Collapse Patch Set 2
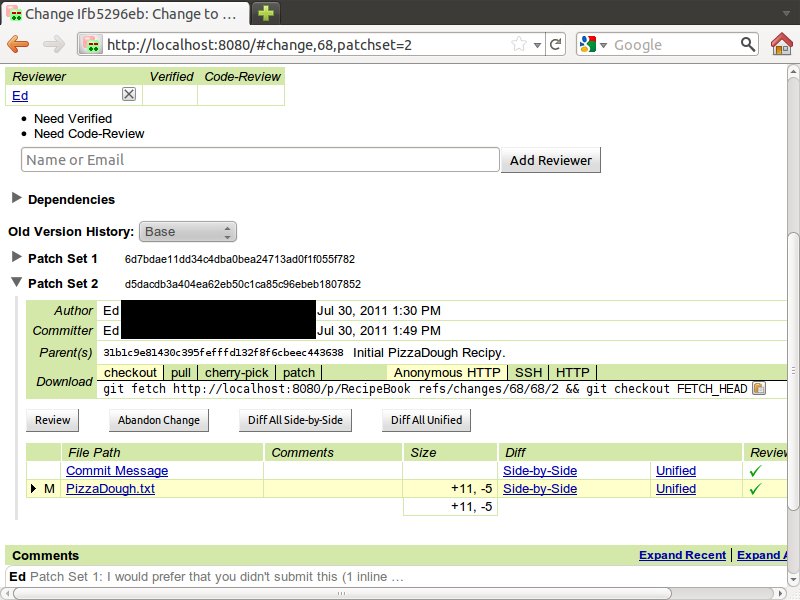The height and width of the screenshot is (600, 800). click(16, 283)
